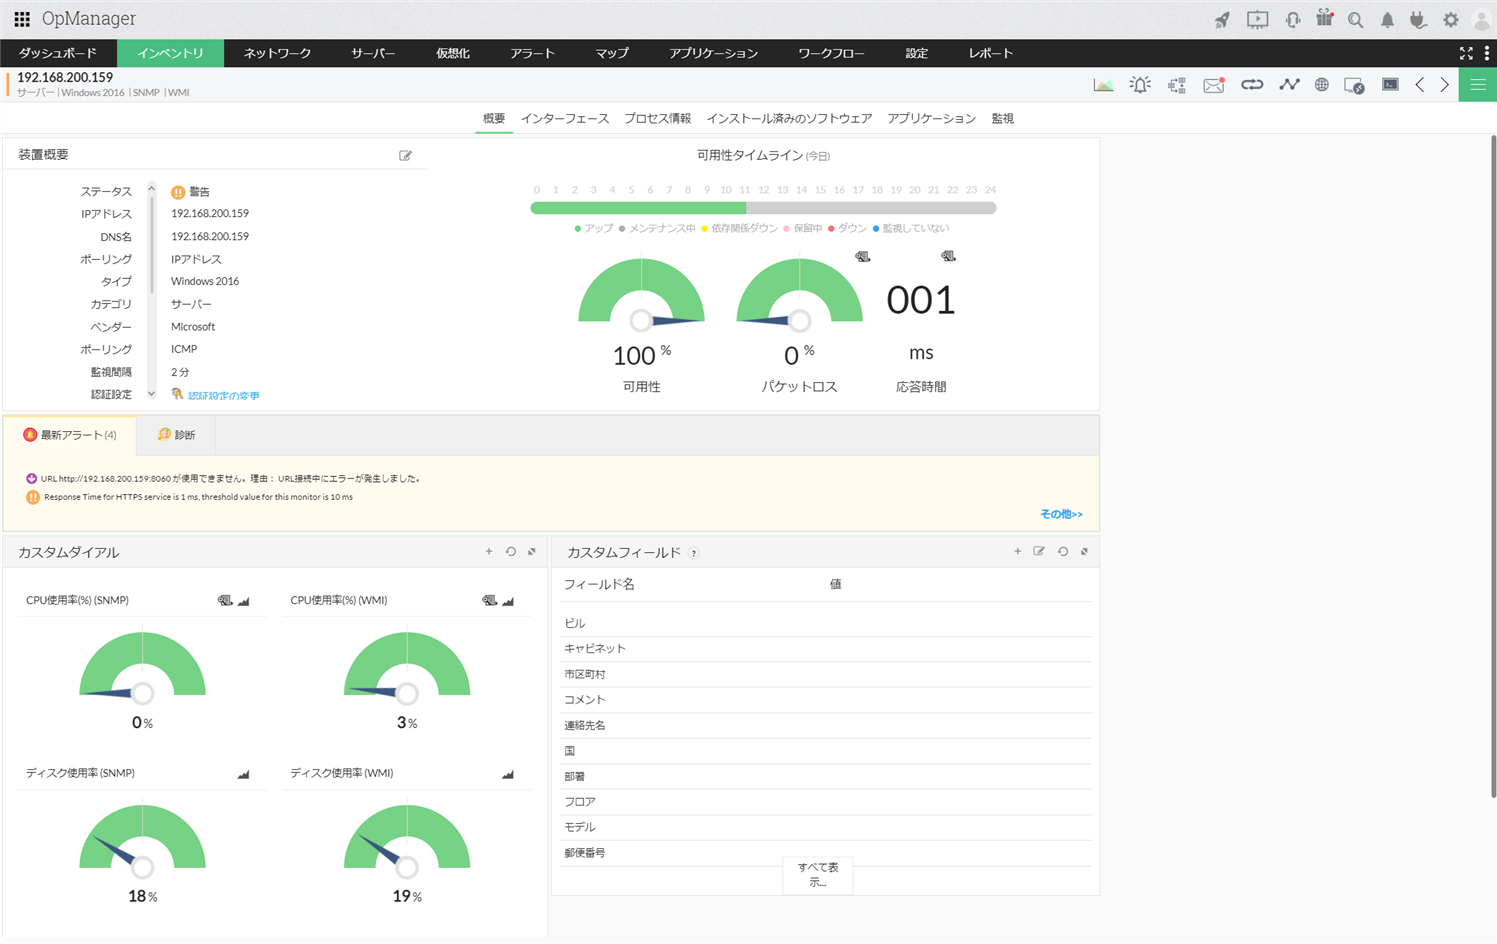
Task: Toggle fullscreen mode with the expand icon
Action: point(1466,53)
